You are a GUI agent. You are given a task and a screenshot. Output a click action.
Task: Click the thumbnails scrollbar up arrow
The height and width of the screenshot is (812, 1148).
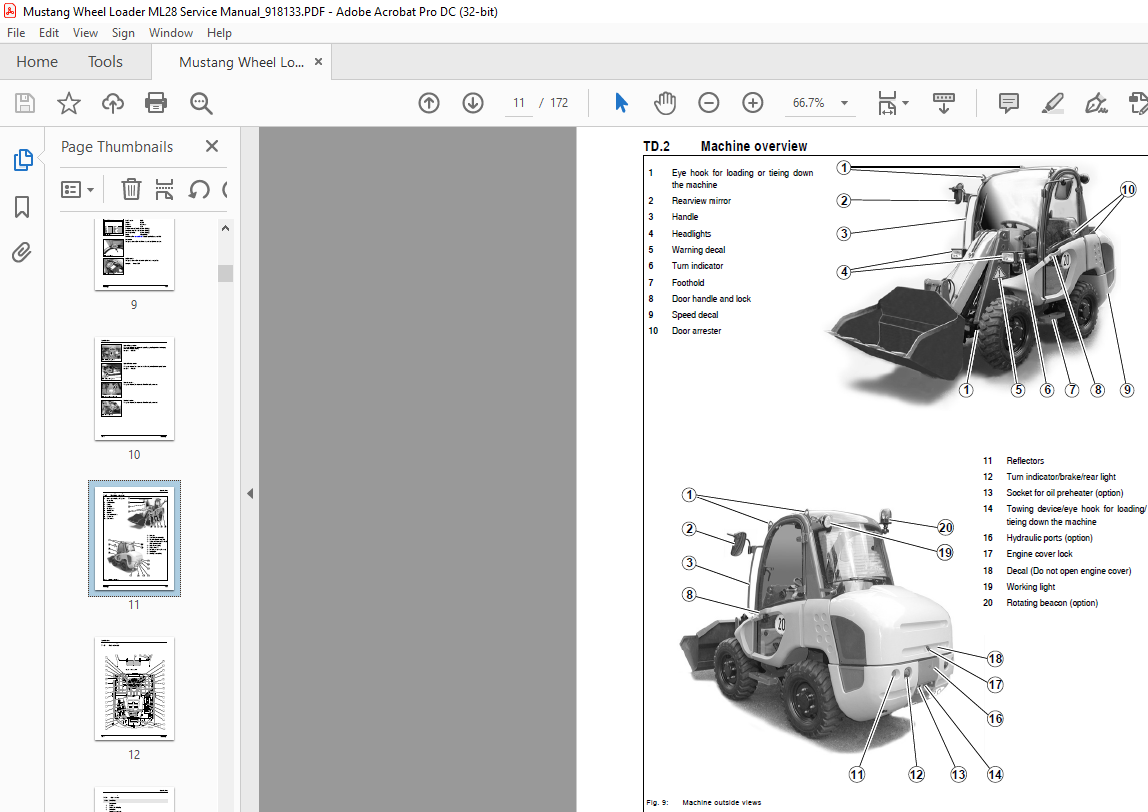[226, 228]
